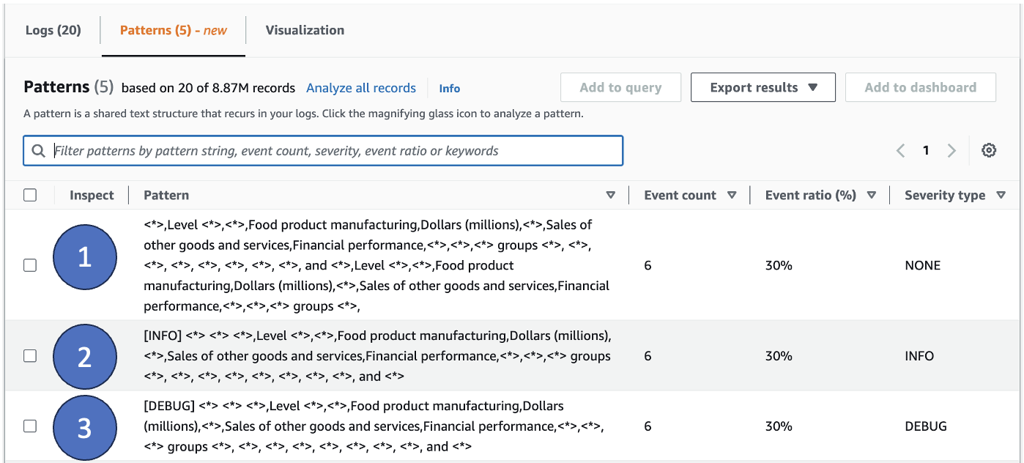
Task: Check the row with severity NONE
Action: 30,265
